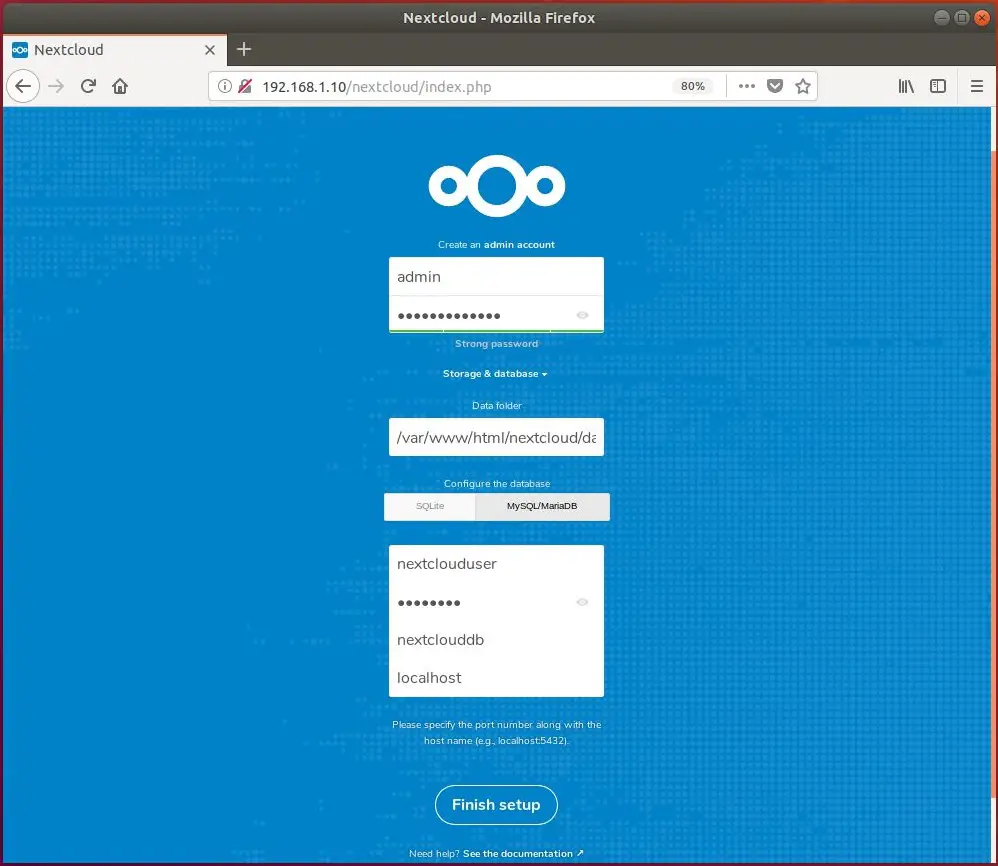This screenshot has height=866, width=998.
Task: Focus the database password field
Action: click(496, 602)
